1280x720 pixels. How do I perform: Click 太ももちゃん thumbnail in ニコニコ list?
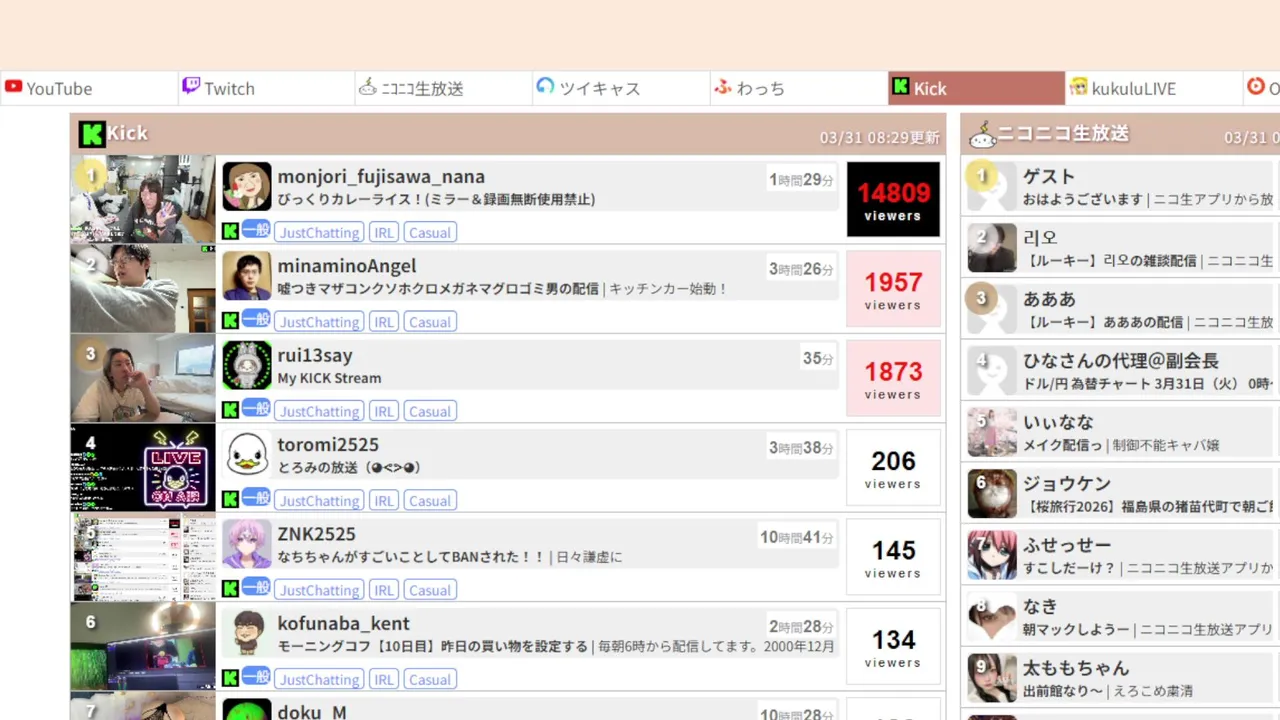(x=992, y=678)
